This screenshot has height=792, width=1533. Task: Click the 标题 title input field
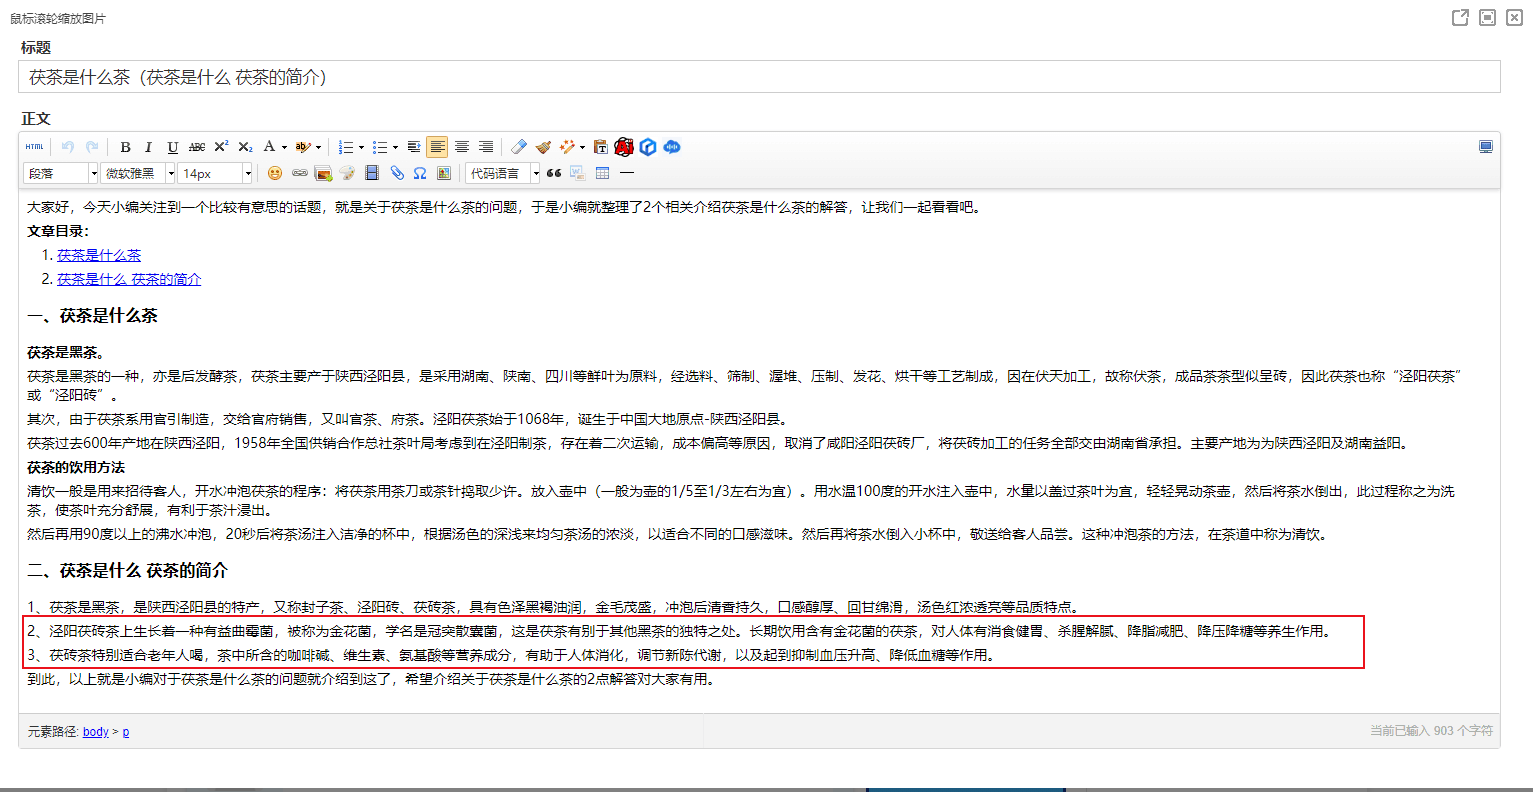759,77
